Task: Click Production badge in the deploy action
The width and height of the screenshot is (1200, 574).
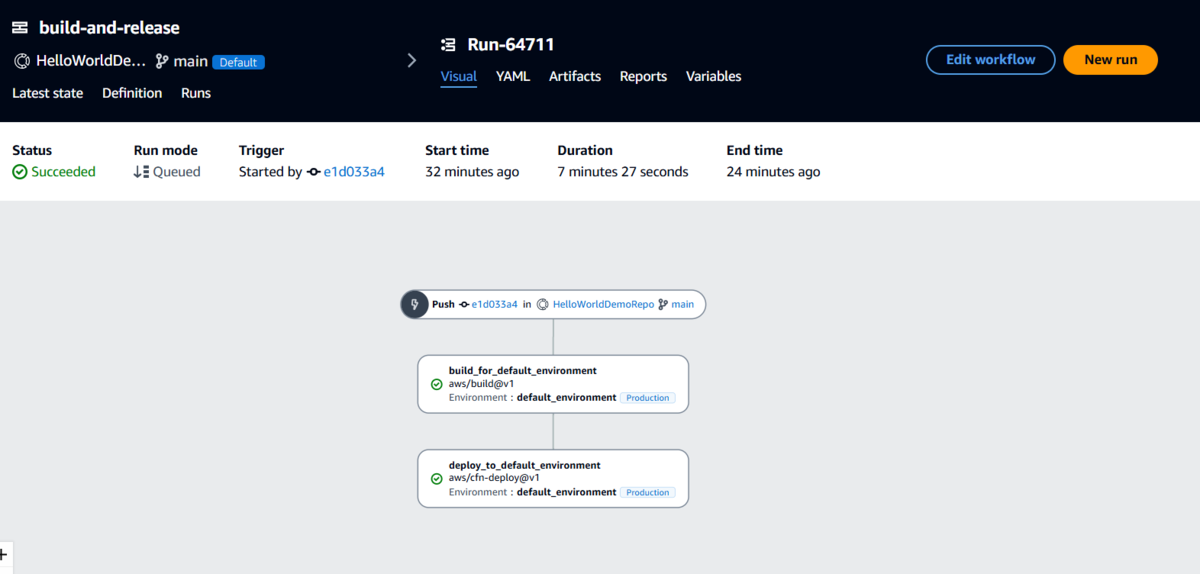Action: (x=648, y=493)
